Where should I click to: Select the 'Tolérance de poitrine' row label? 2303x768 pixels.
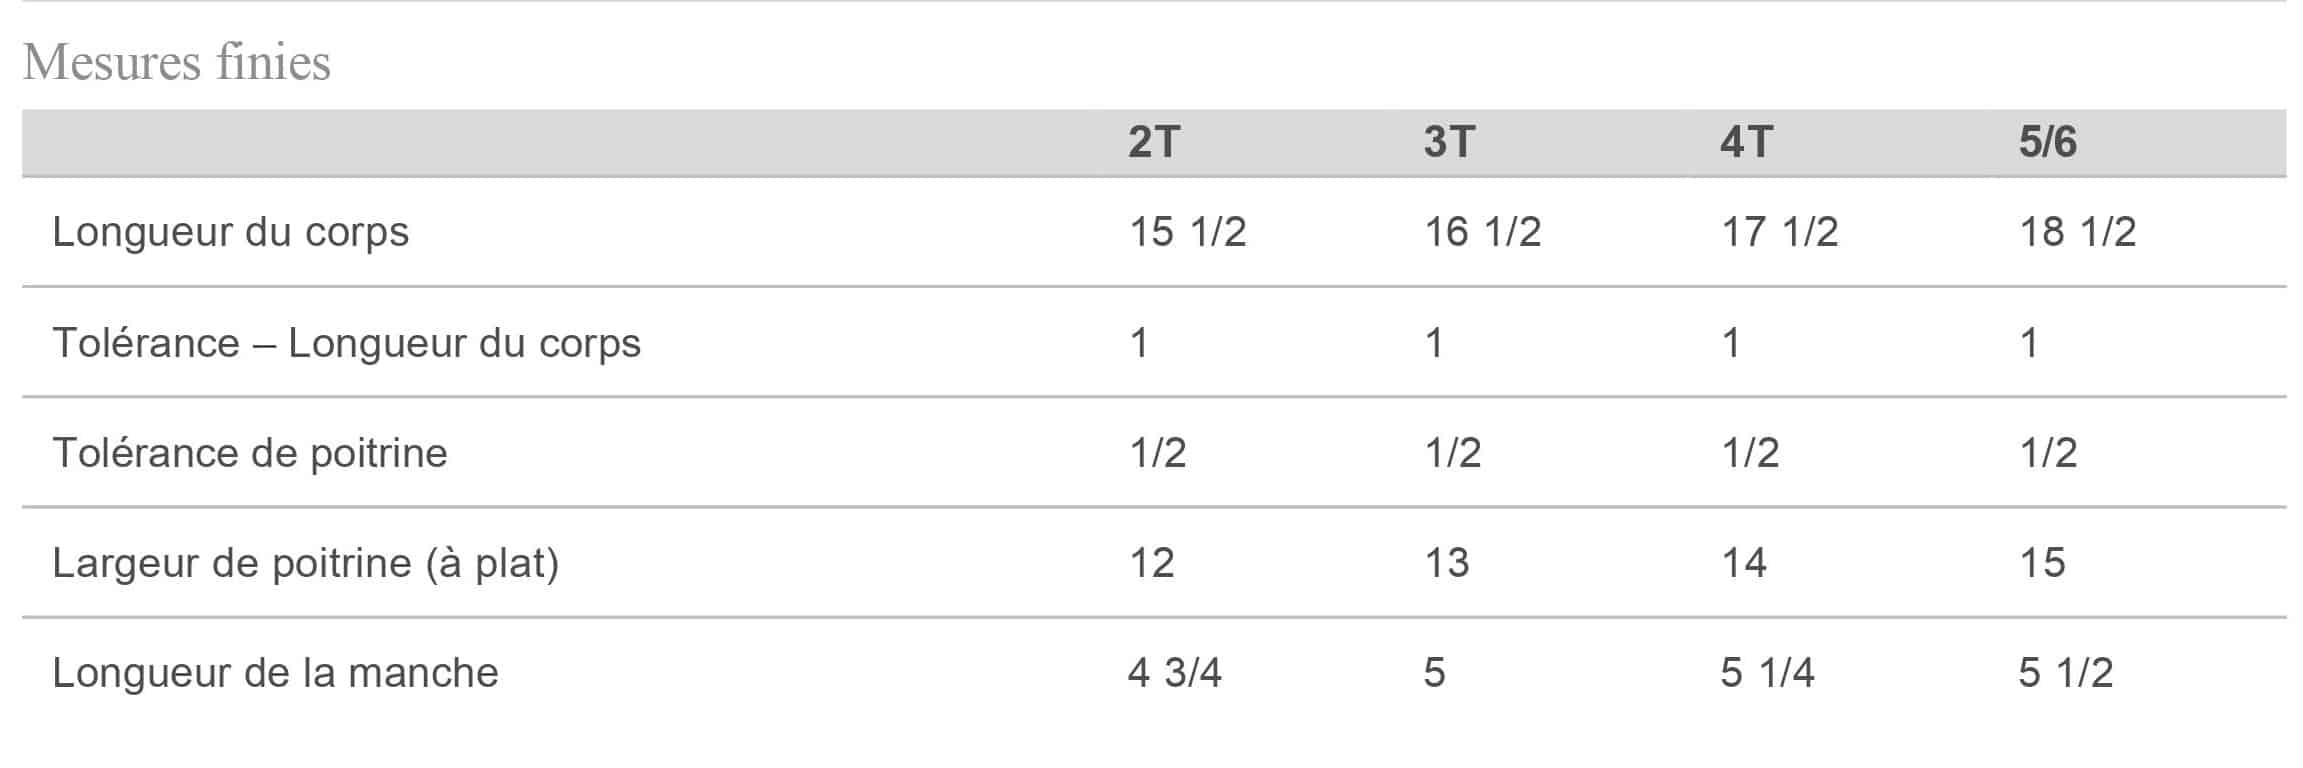click(249, 453)
